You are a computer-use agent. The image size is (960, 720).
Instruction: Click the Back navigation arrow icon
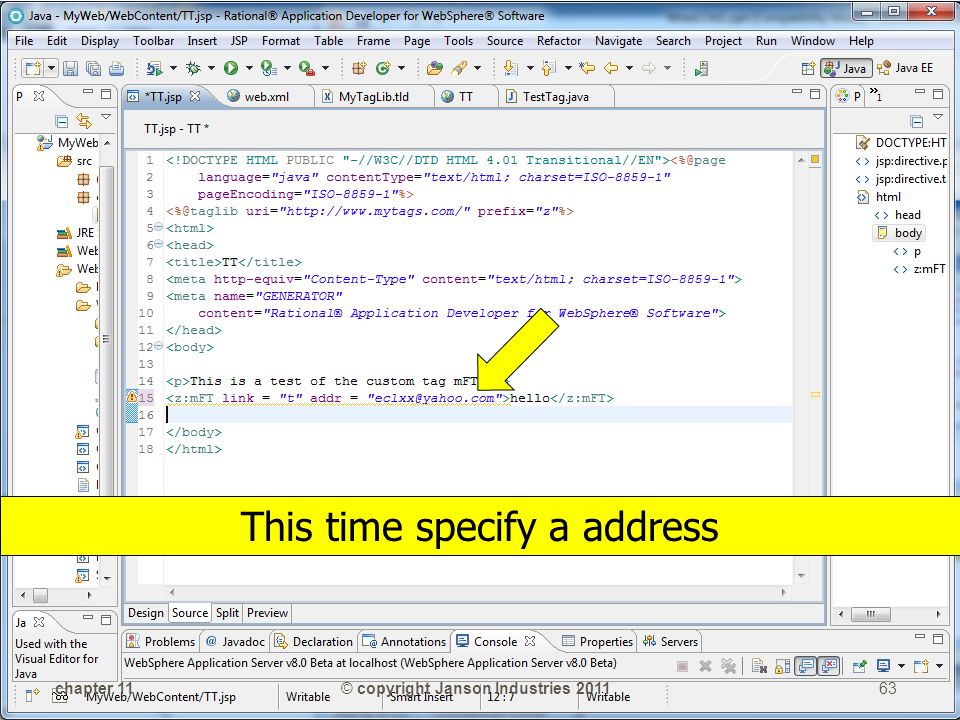tap(611, 68)
